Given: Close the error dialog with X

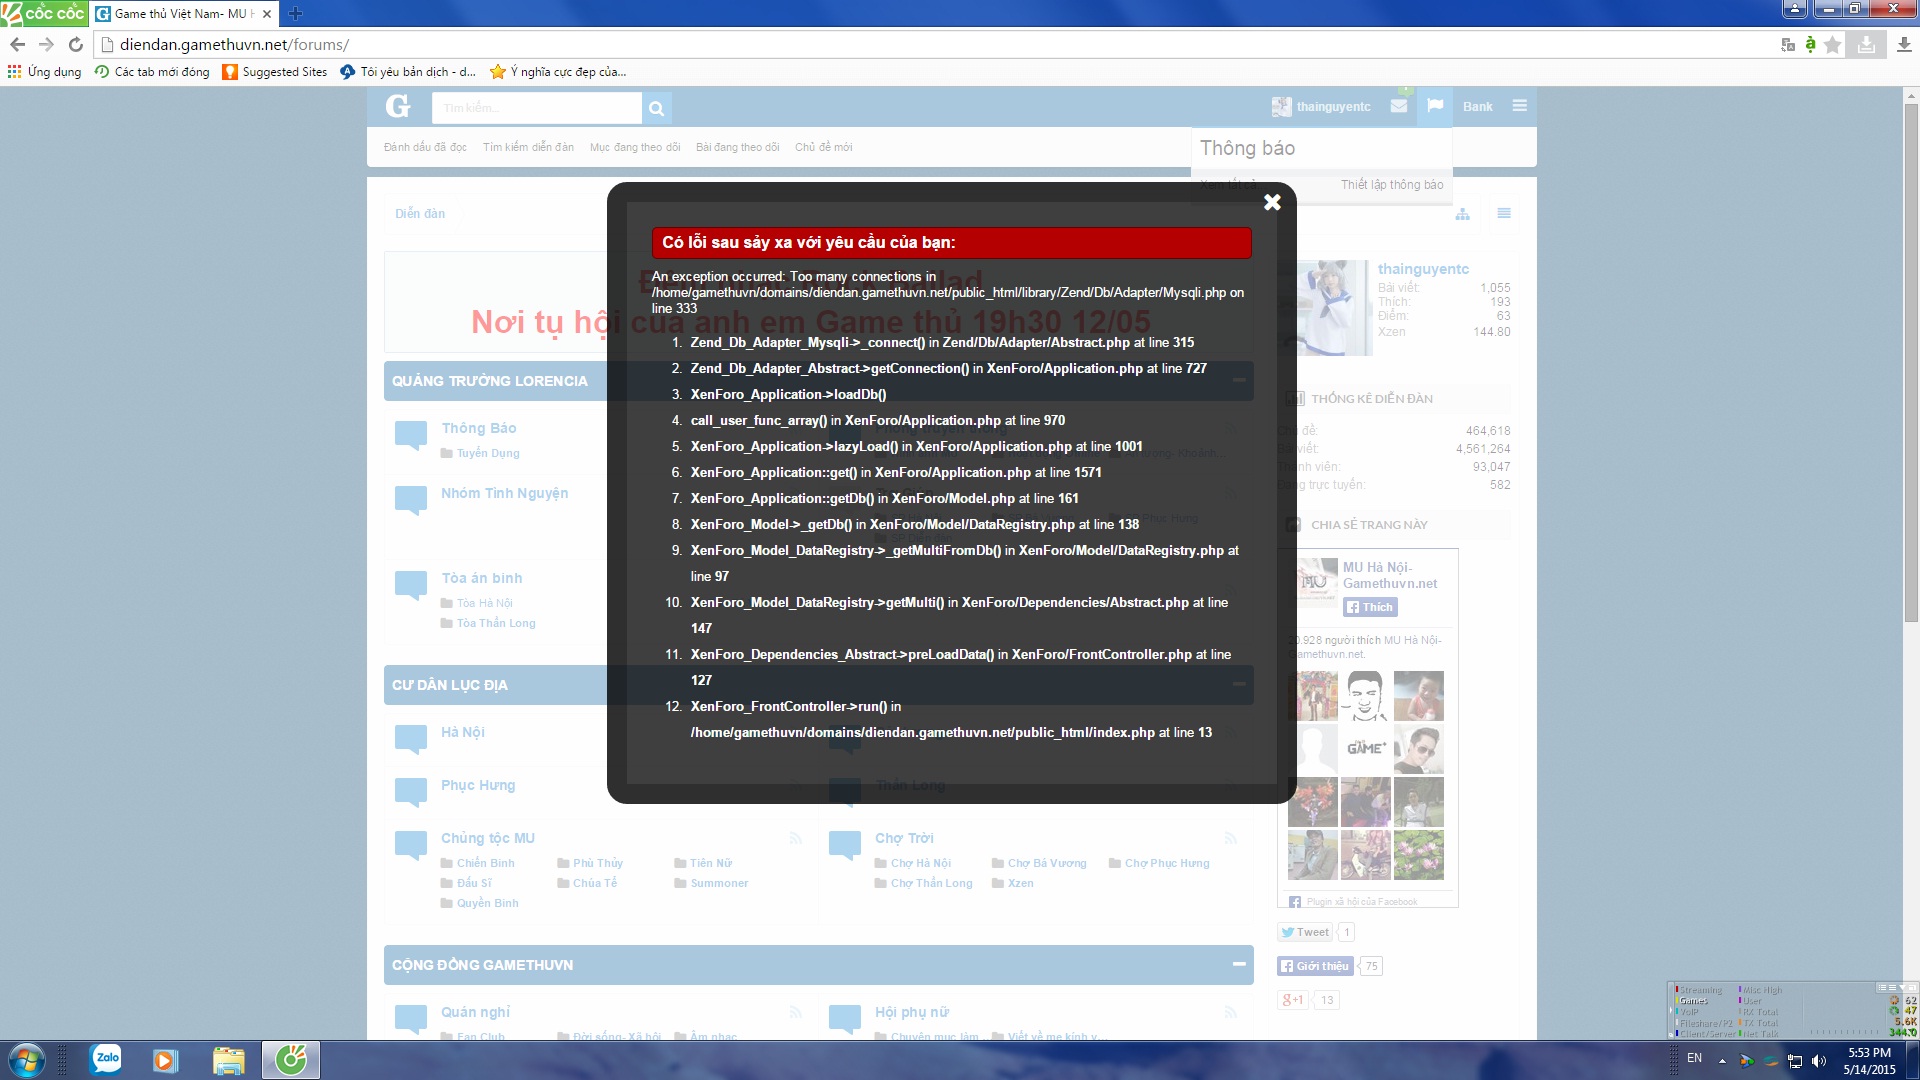Looking at the screenshot, I should (x=1272, y=202).
